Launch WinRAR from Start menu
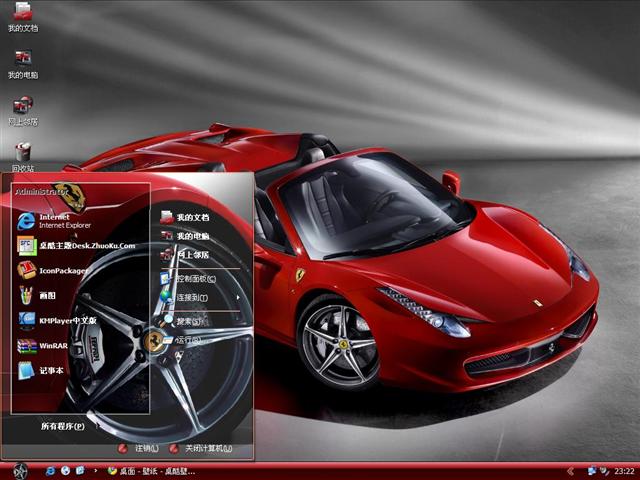Screen dimensions: 640x480 coord(54,345)
